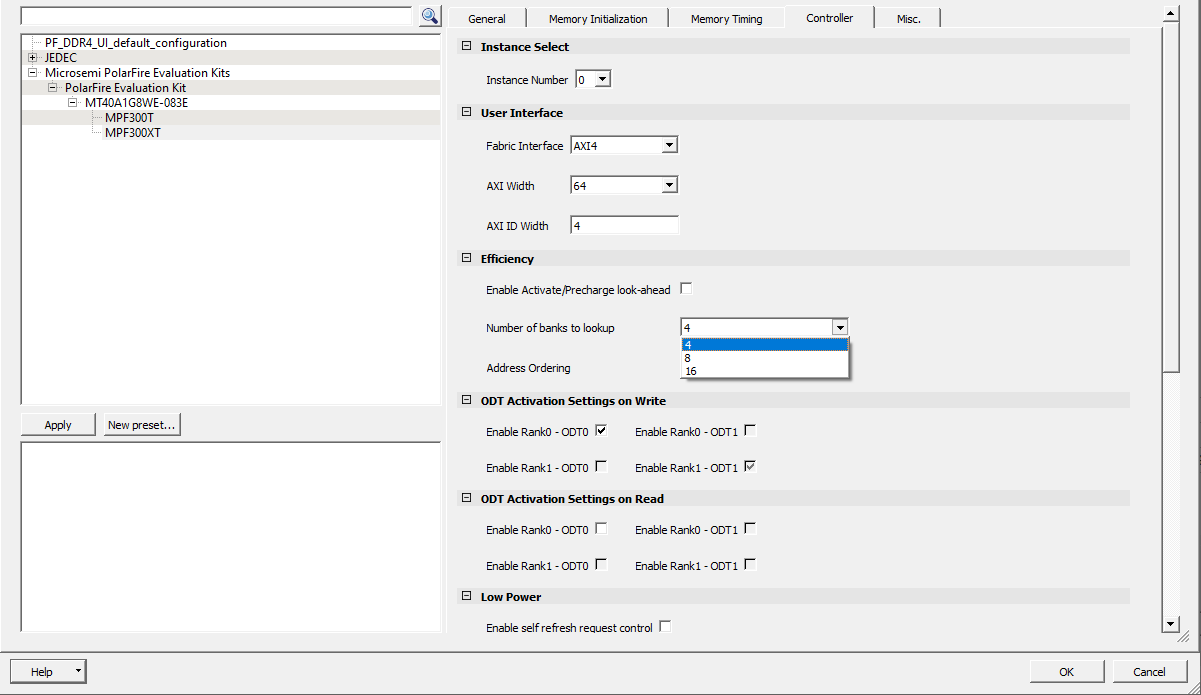
Task: Click the AXI ID Width input field
Action: pos(624,226)
